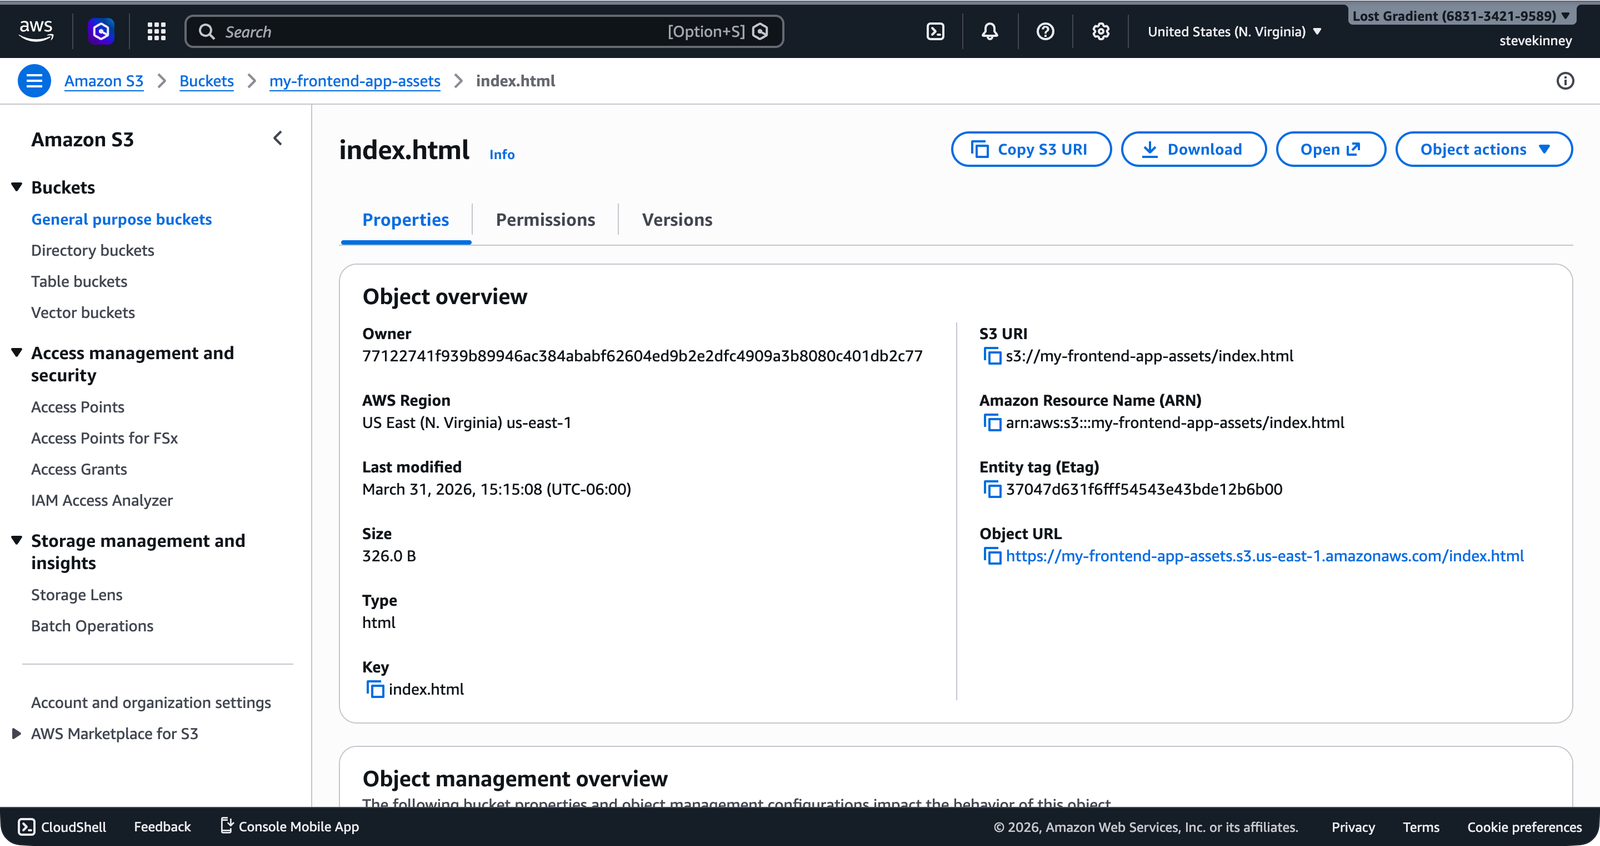Open Batch Operations
This screenshot has width=1600, height=846.
pyautogui.click(x=92, y=626)
